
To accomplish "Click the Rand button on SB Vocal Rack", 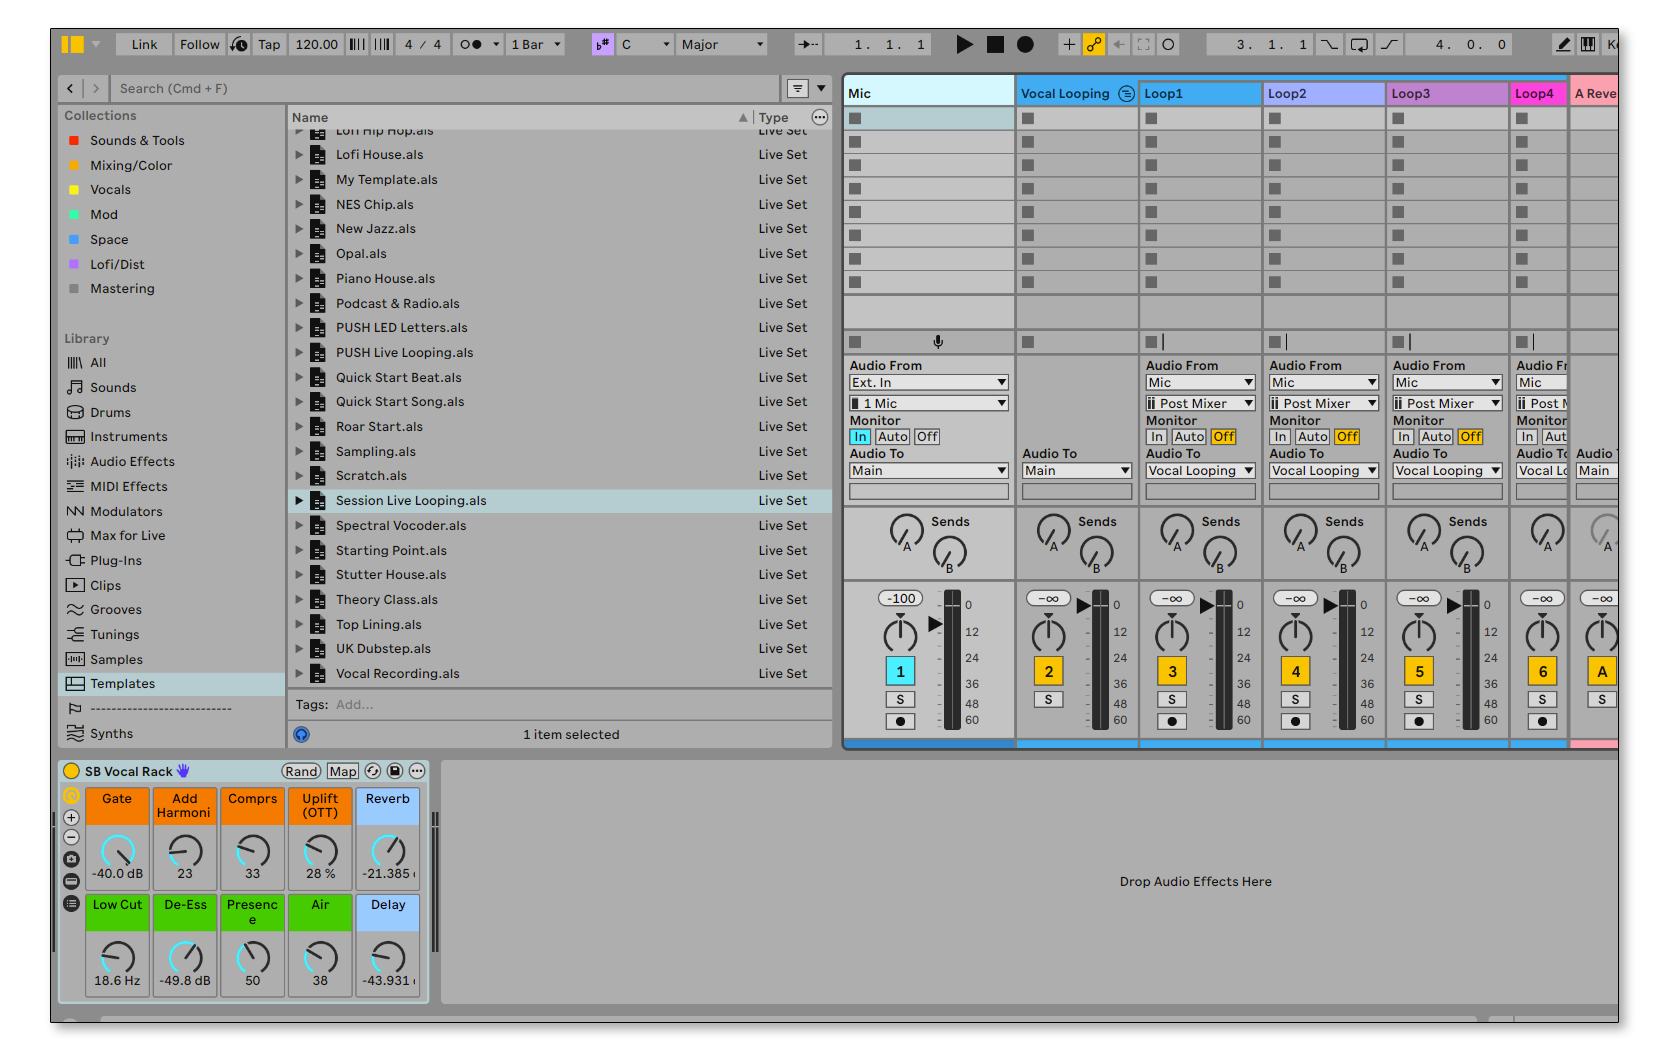I will pyautogui.click(x=301, y=771).
